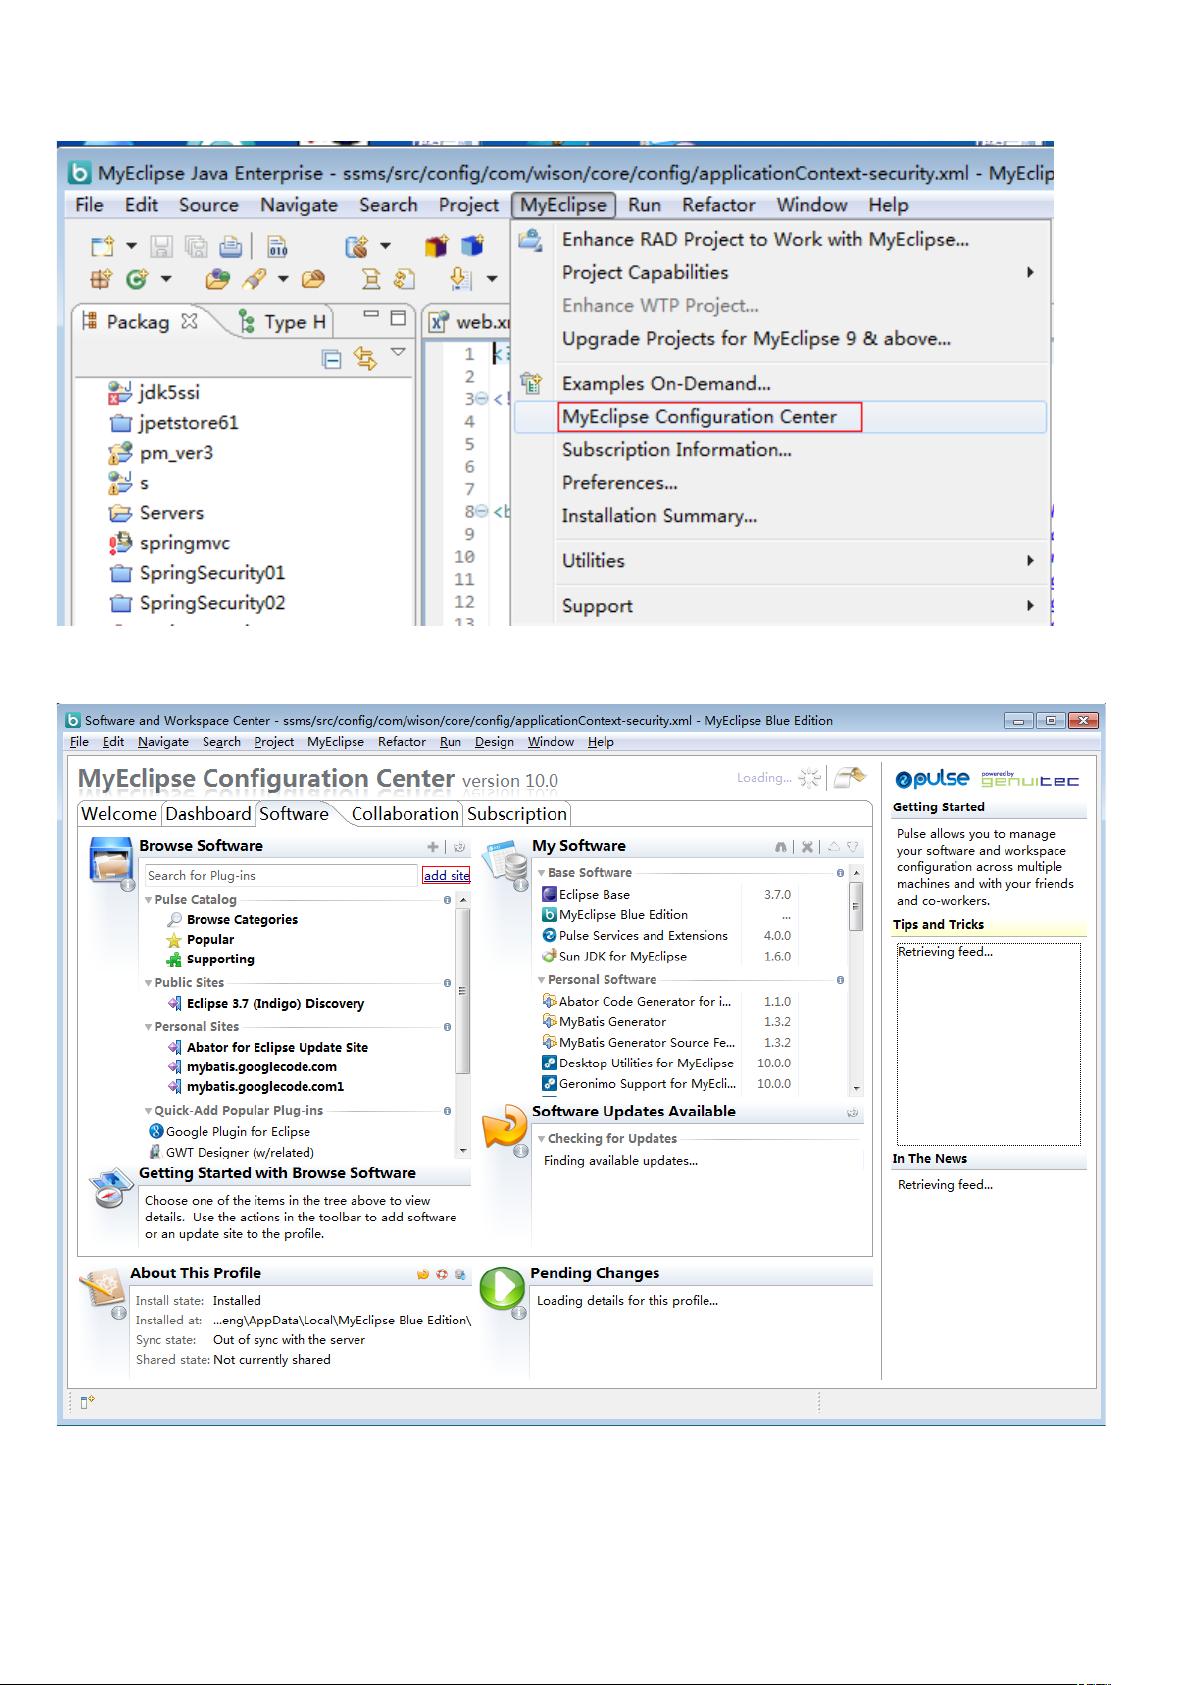
Task: Click the Browse Software blue folder box icon
Action: (110, 861)
